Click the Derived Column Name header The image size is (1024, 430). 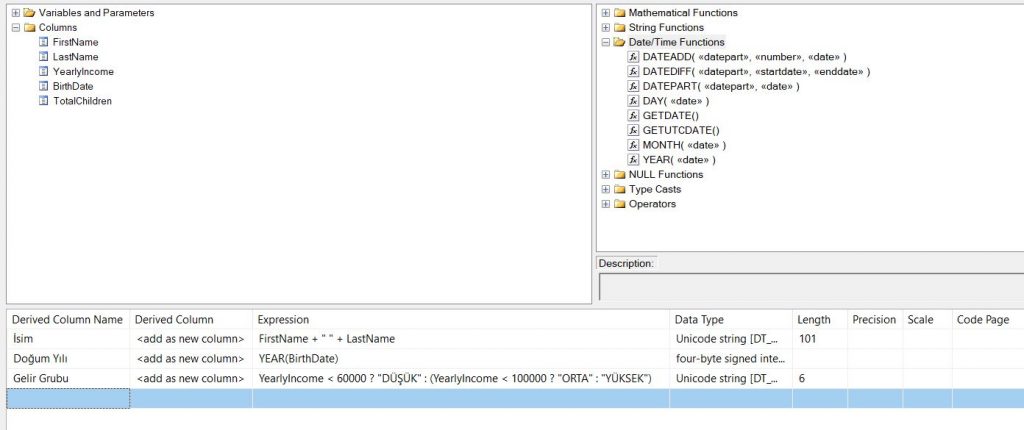point(67,320)
